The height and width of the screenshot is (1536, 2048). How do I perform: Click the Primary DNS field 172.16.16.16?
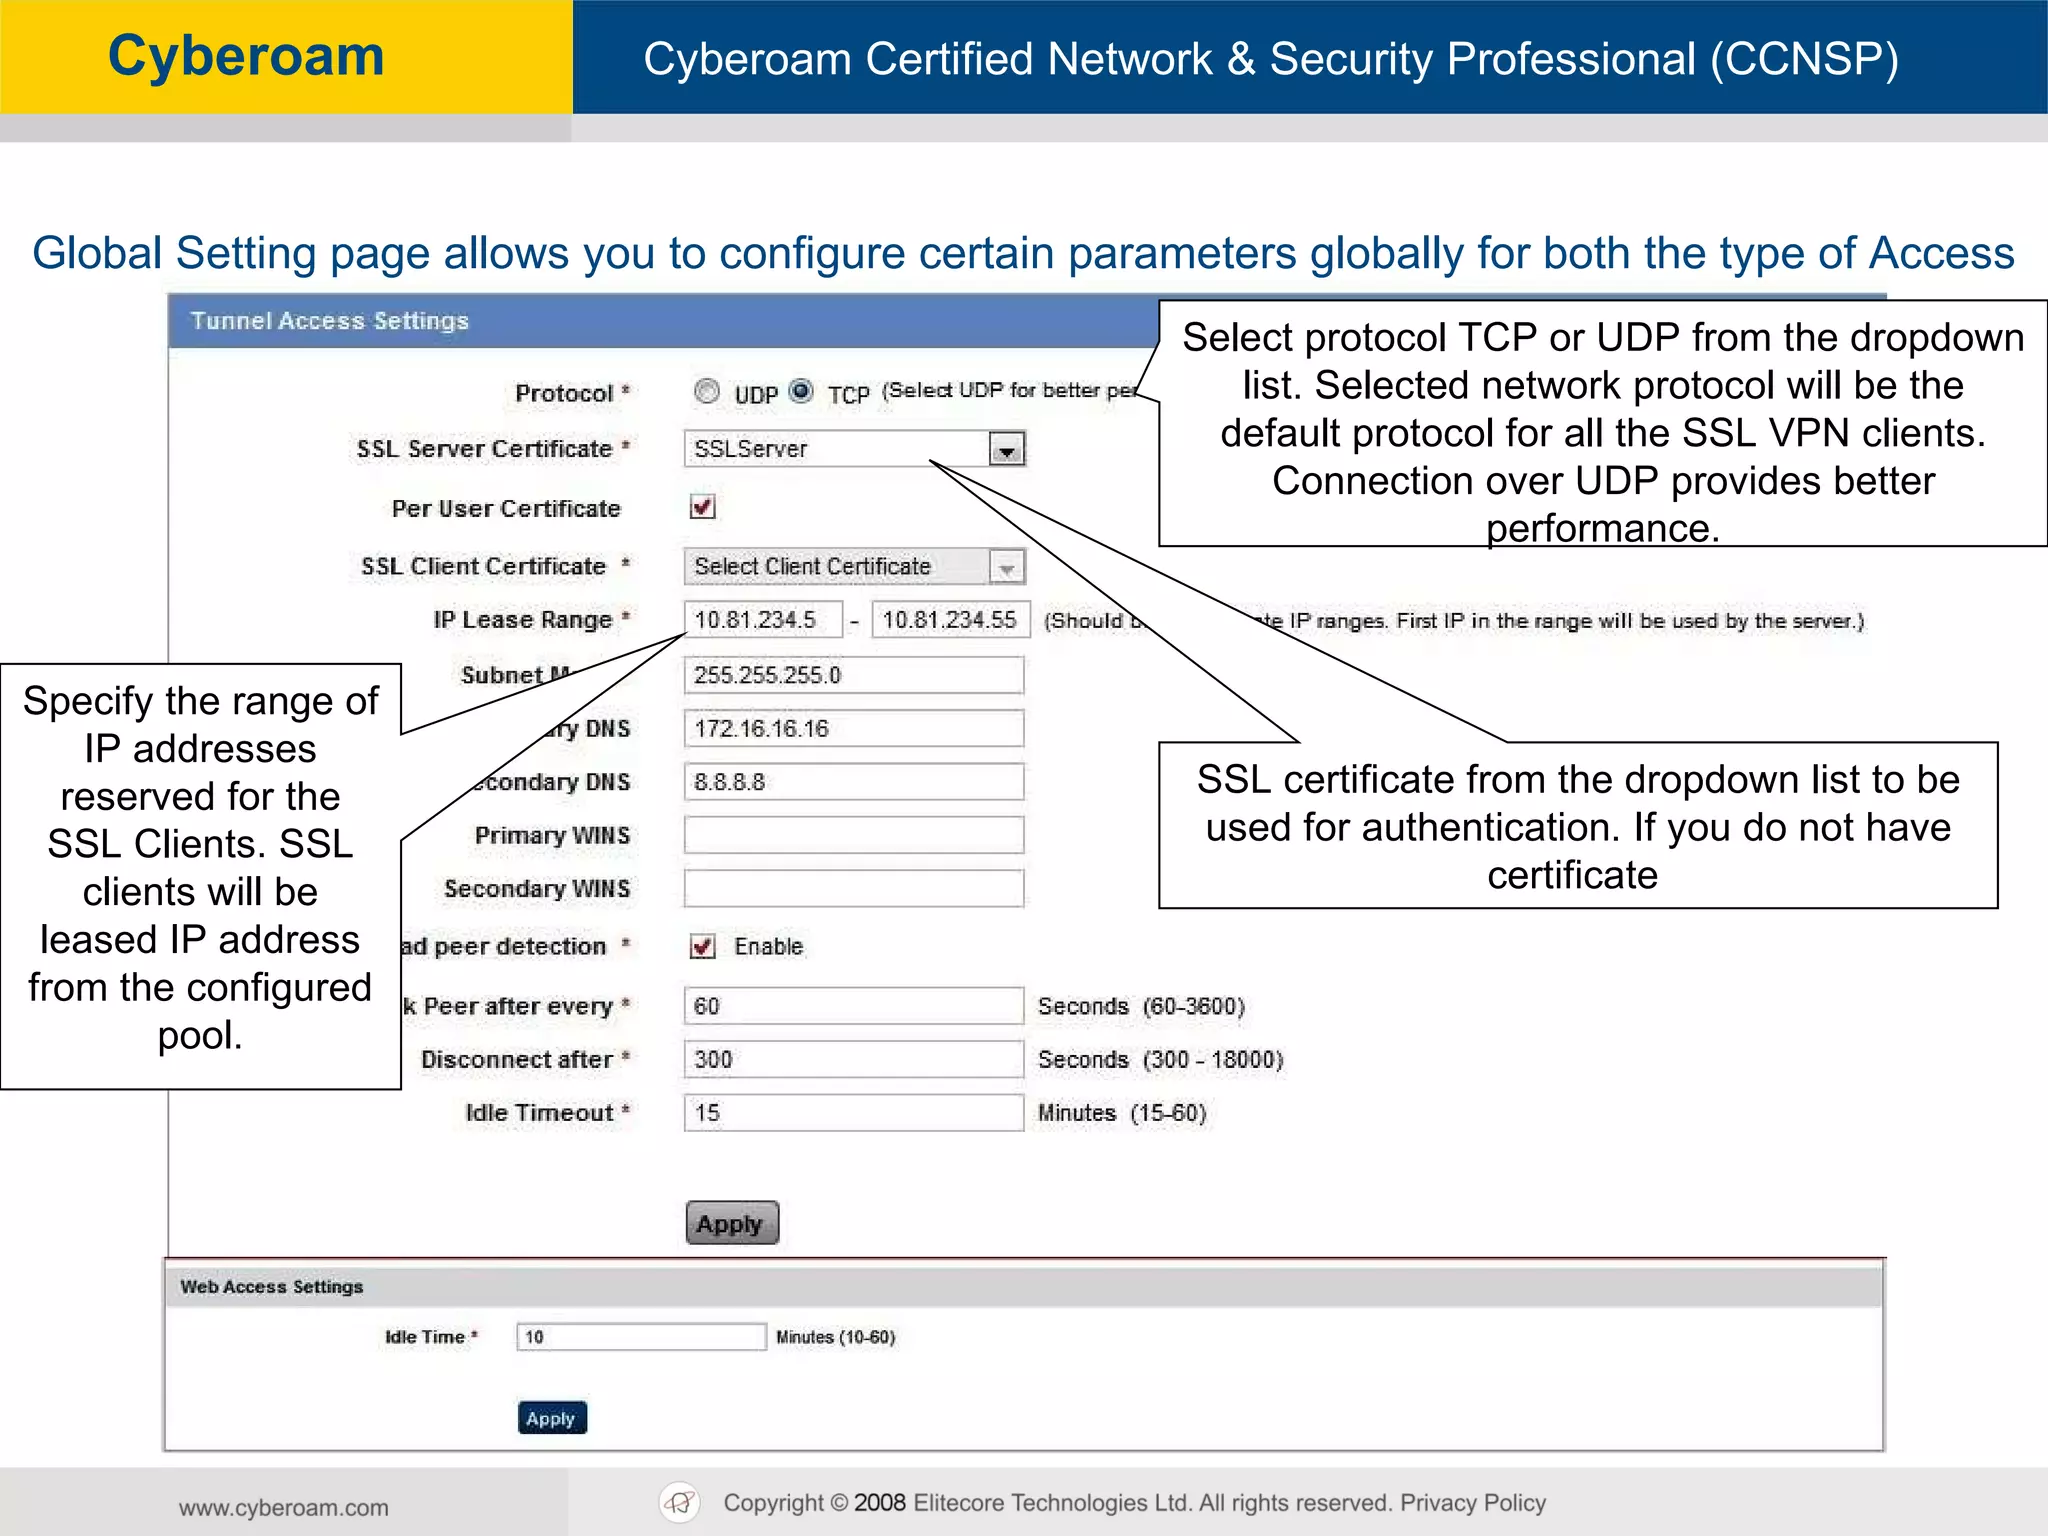pyautogui.click(x=854, y=729)
